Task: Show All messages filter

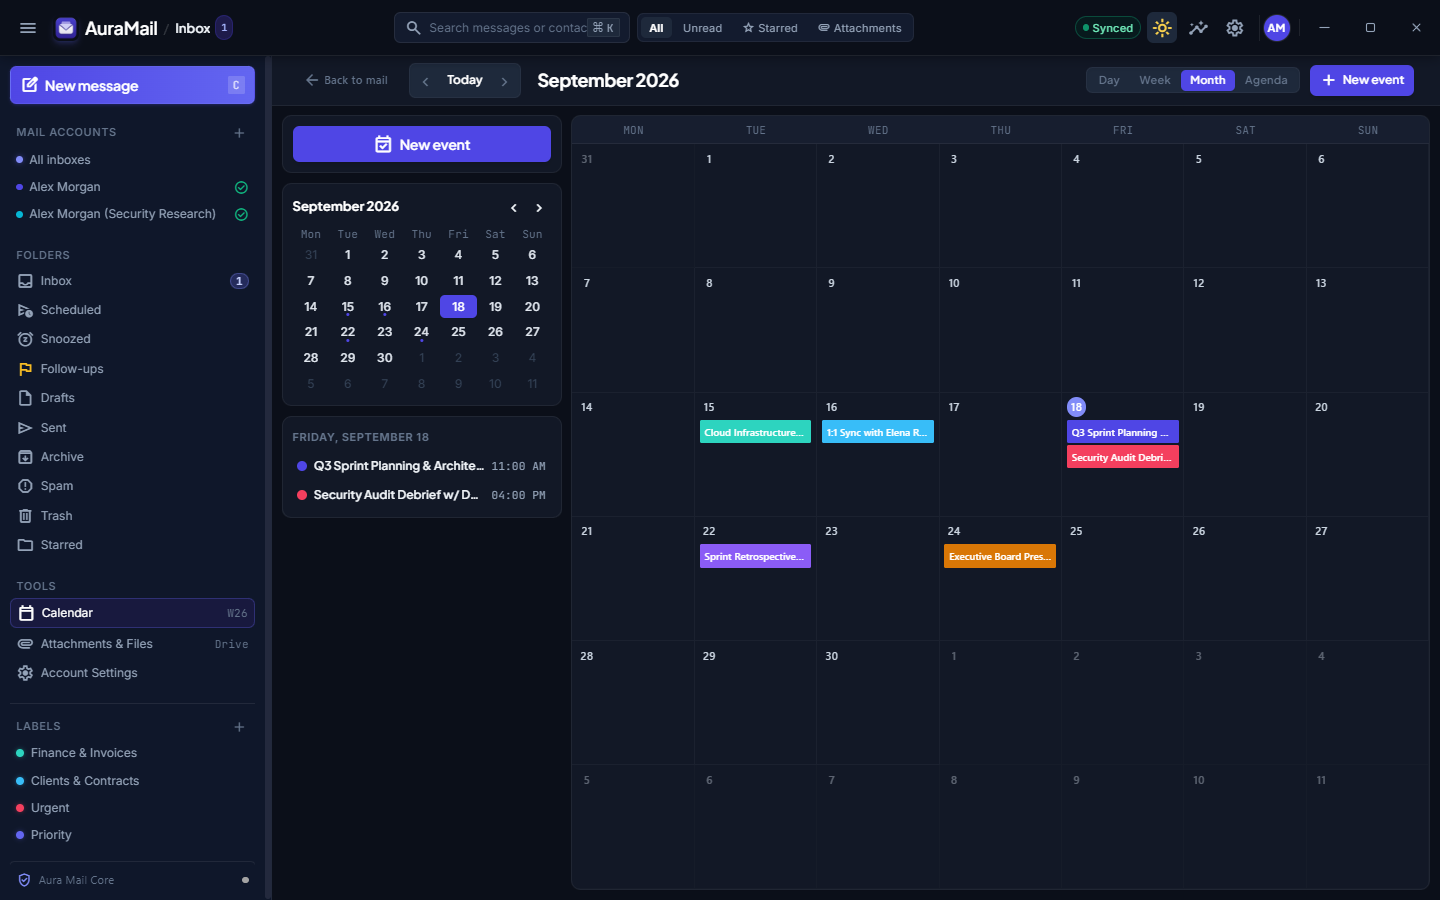Action: tap(656, 28)
